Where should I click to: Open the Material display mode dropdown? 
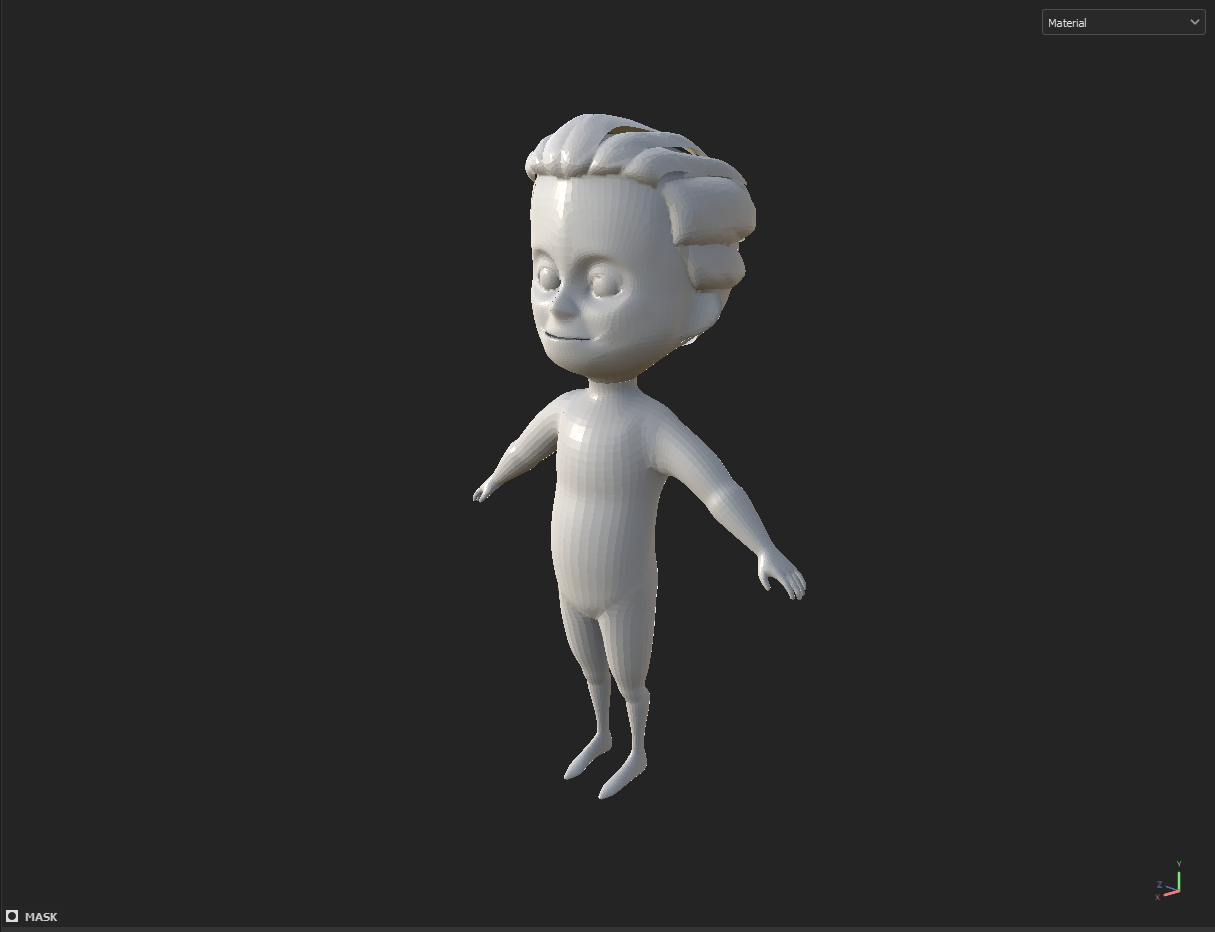1115,22
